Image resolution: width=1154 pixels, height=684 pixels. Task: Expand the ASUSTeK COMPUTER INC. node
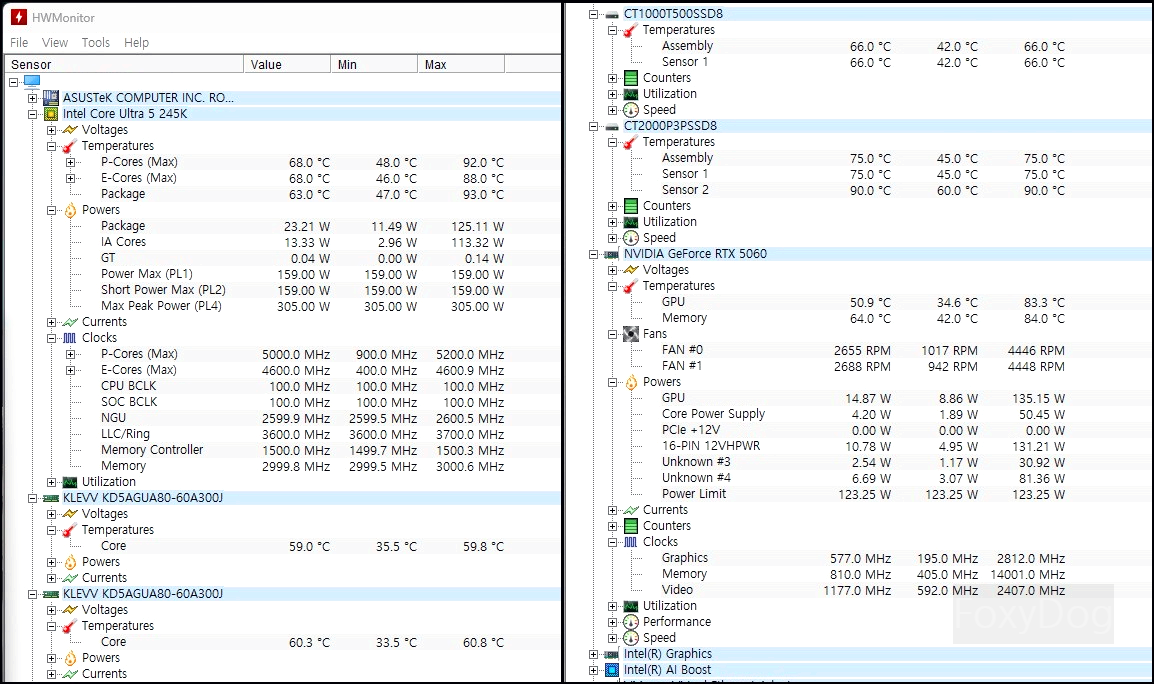point(32,98)
